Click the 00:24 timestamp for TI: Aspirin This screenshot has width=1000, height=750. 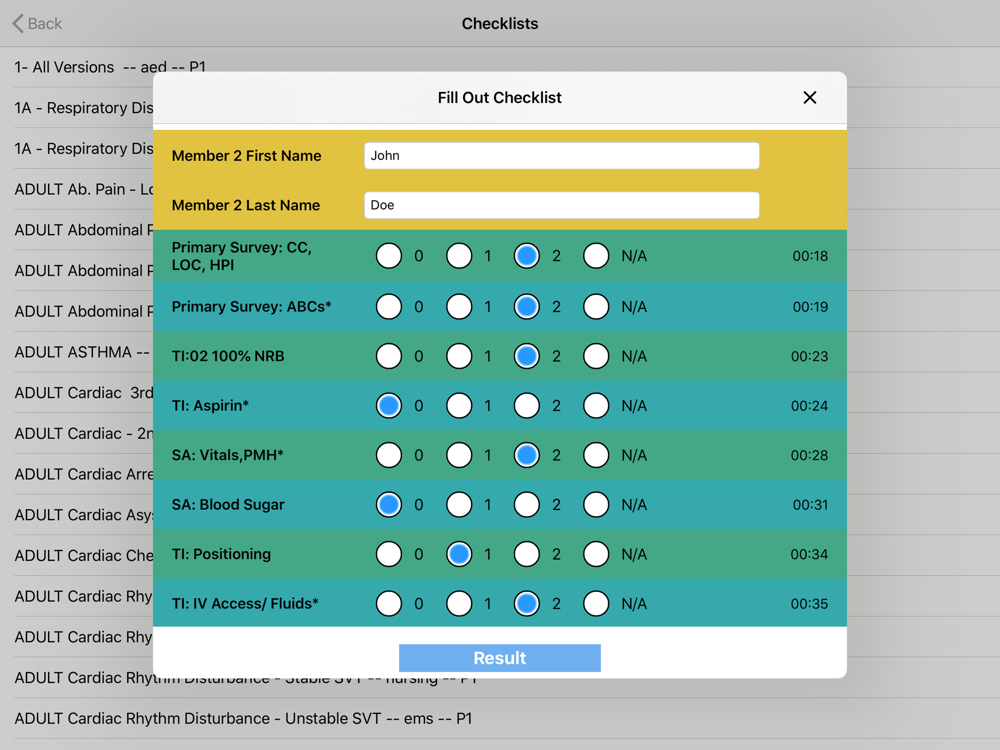[809, 406]
